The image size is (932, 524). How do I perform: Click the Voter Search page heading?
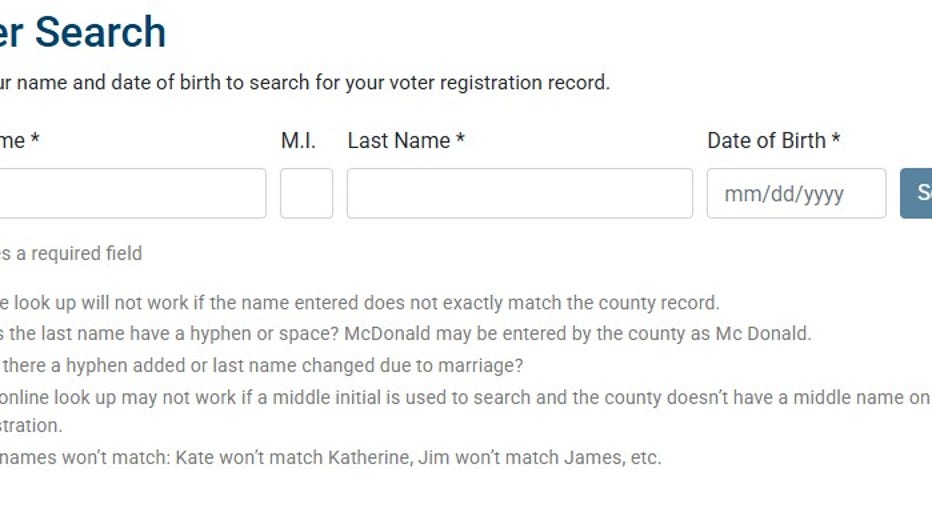click(82, 32)
